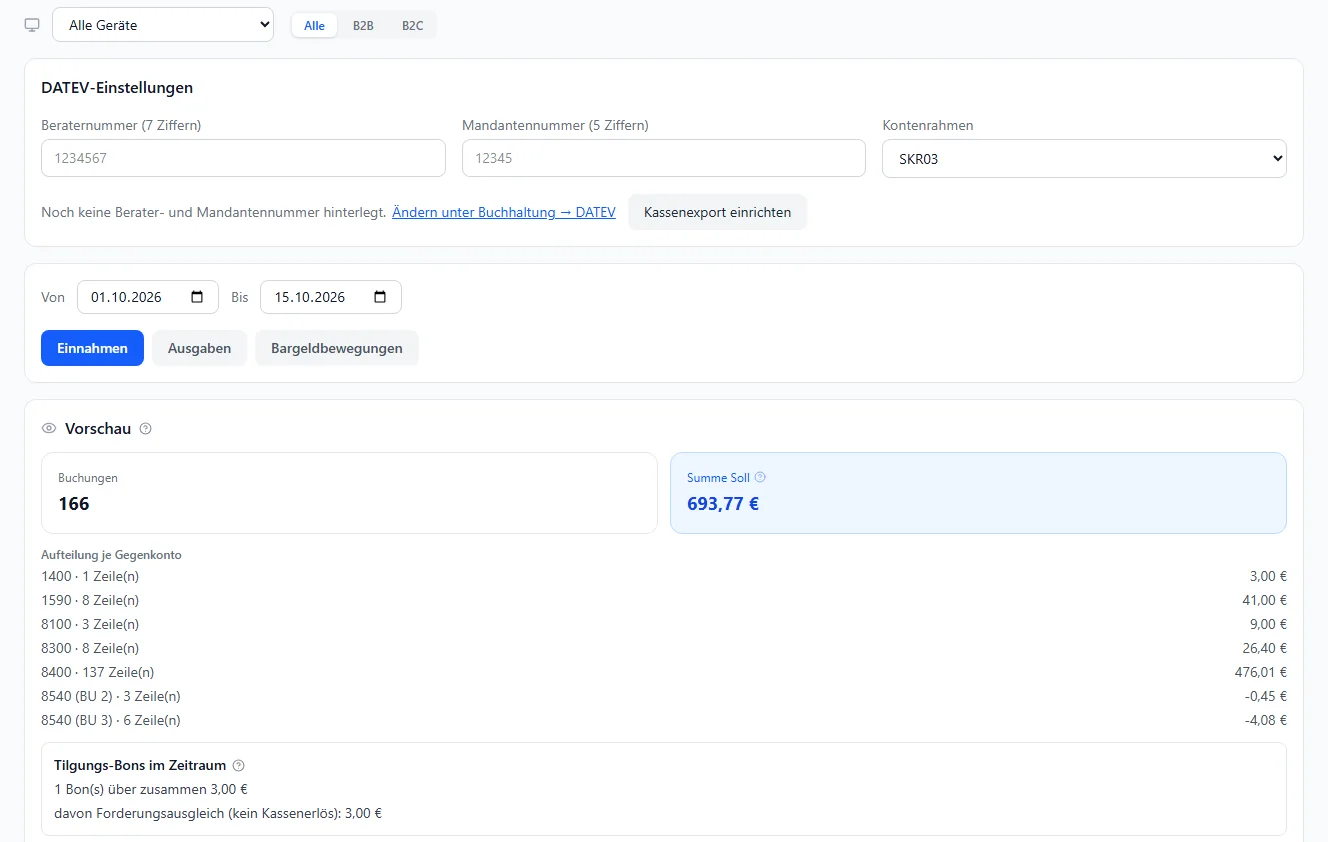
Task: Open the calendar picker for Von date
Action: click(197, 297)
